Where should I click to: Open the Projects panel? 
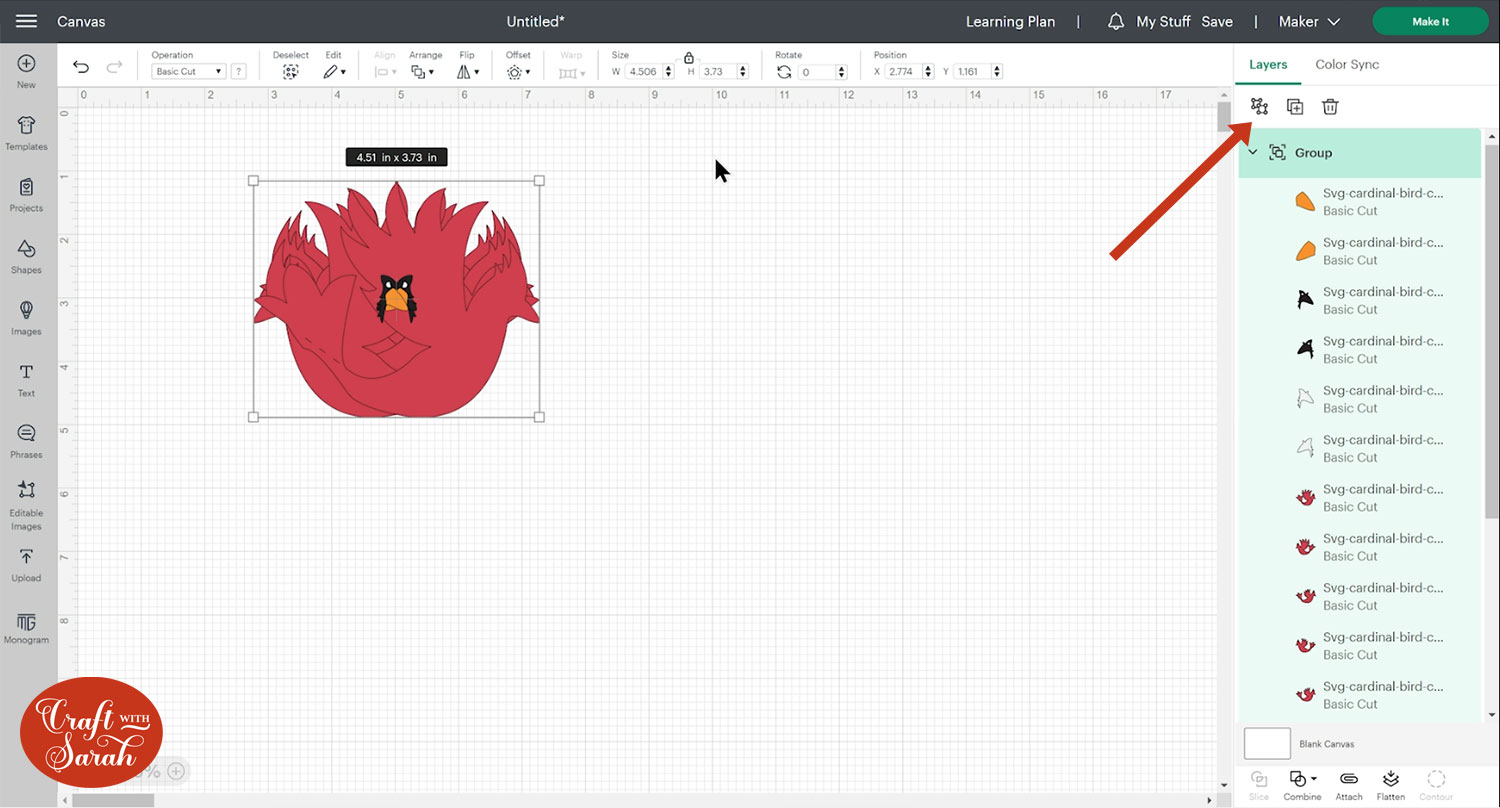[x=26, y=195]
